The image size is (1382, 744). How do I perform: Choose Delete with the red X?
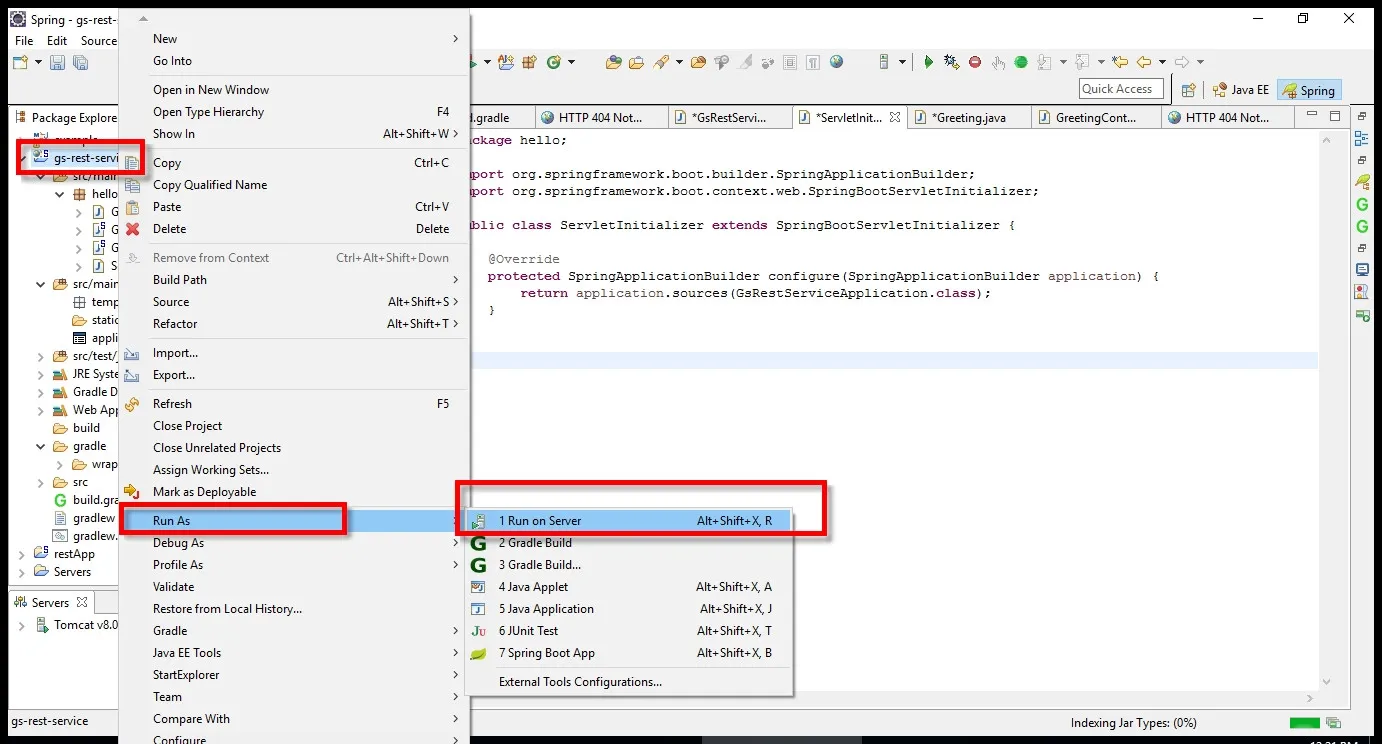tap(294, 229)
